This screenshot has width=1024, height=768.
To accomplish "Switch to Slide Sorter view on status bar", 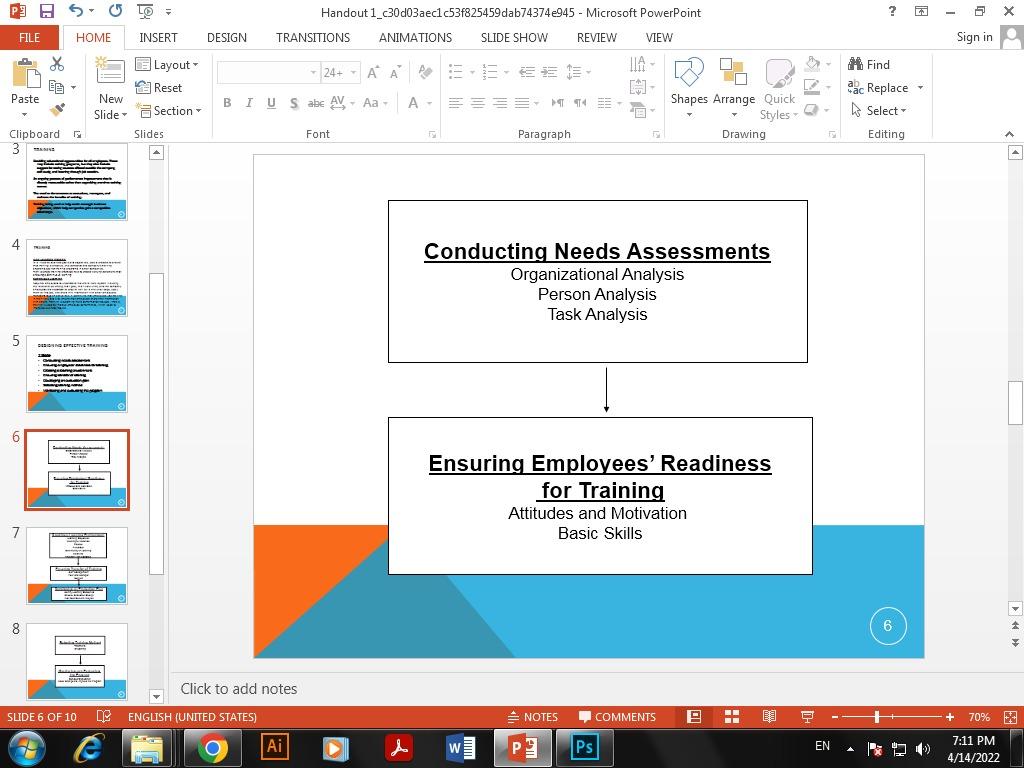I will (730, 717).
